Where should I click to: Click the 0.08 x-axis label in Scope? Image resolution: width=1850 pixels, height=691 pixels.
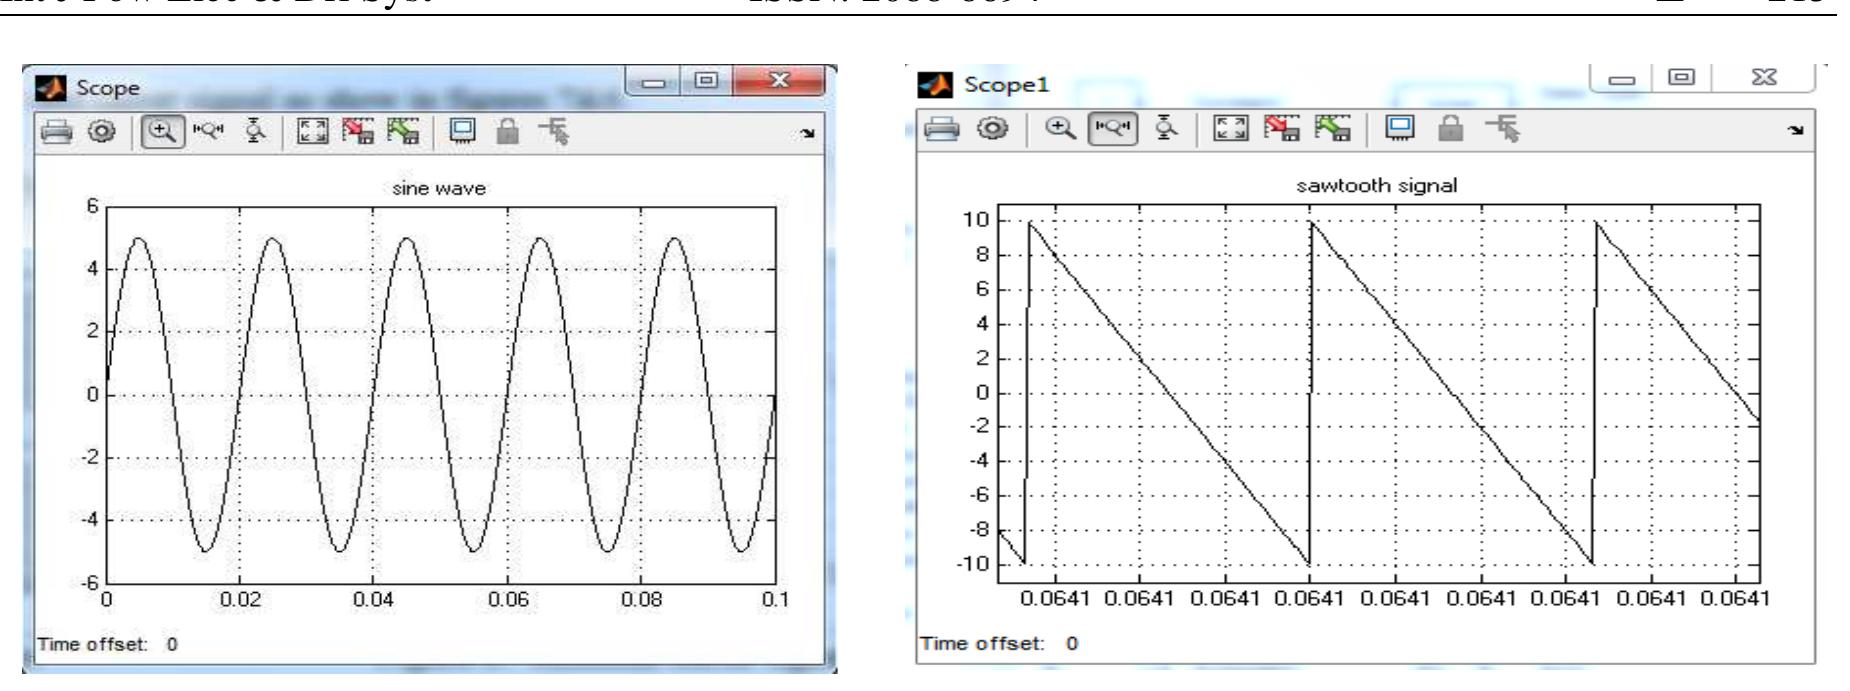pos(641,599)
